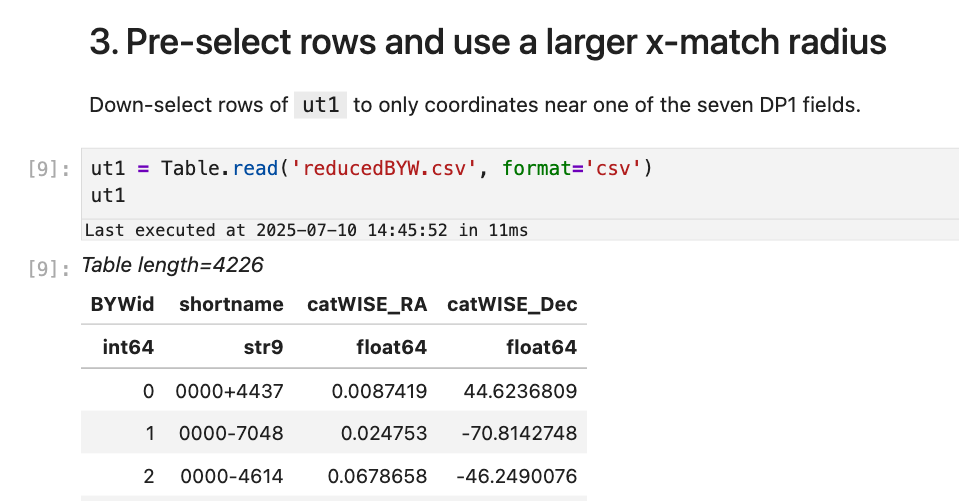Select the shortname column header
Viewport: 959px width, 501px height.
click(x=231, y=304)
